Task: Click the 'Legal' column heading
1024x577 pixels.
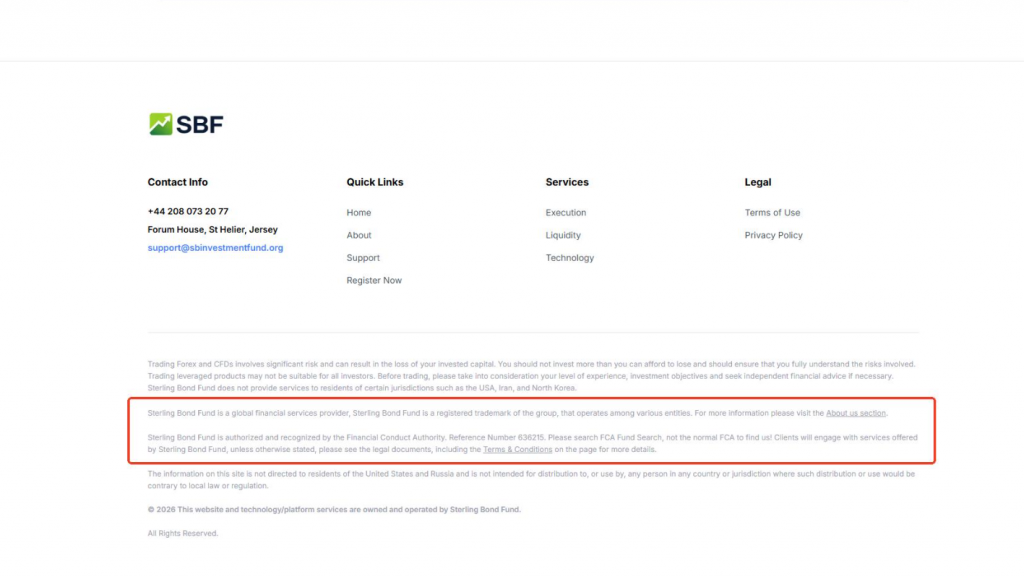Action: pos(758,182)
